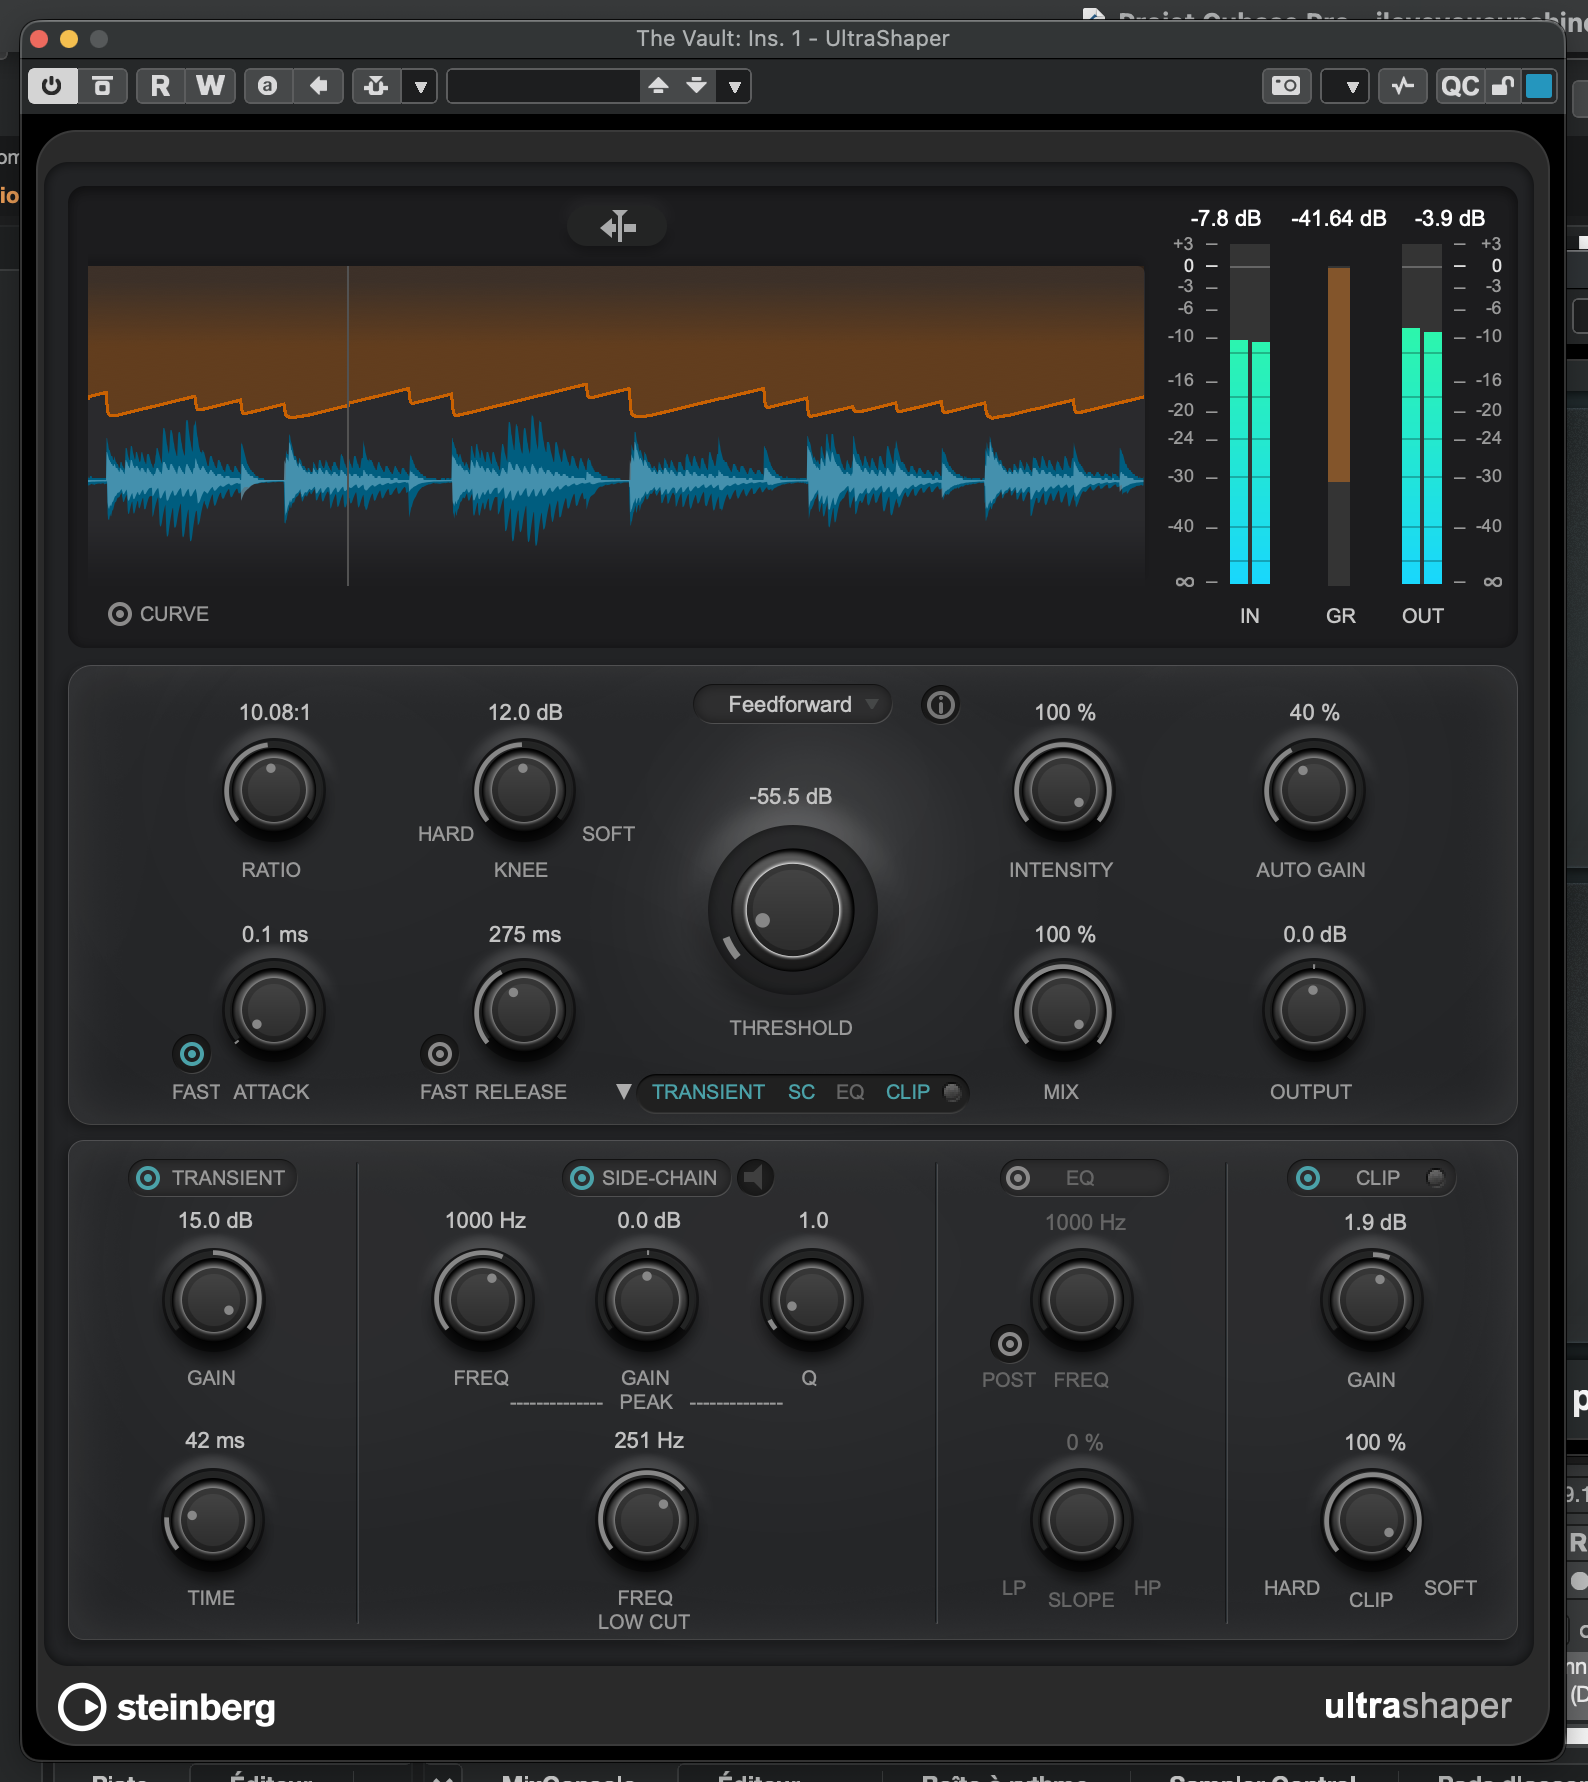
Task: Open the Feedforward mode dropdown
Action: click(792, 705)
